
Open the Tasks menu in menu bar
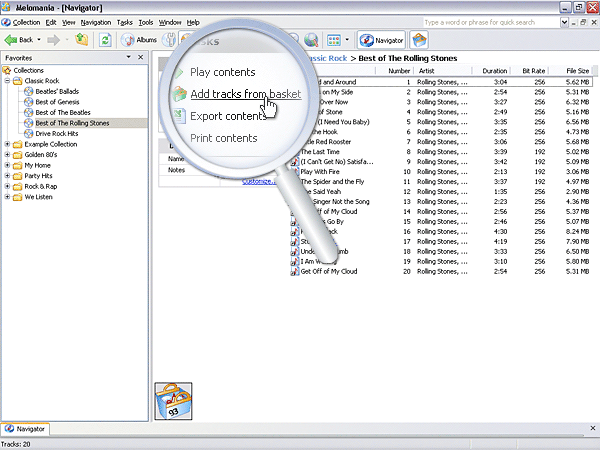tap(124, 23)
